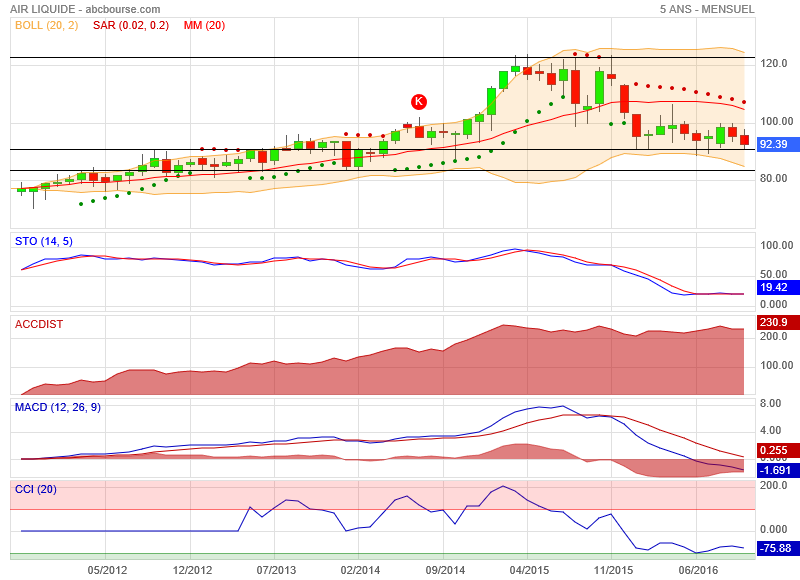Click the 8.00 MACD axis label
Screen dimensions: 800x580
point(770,403)
